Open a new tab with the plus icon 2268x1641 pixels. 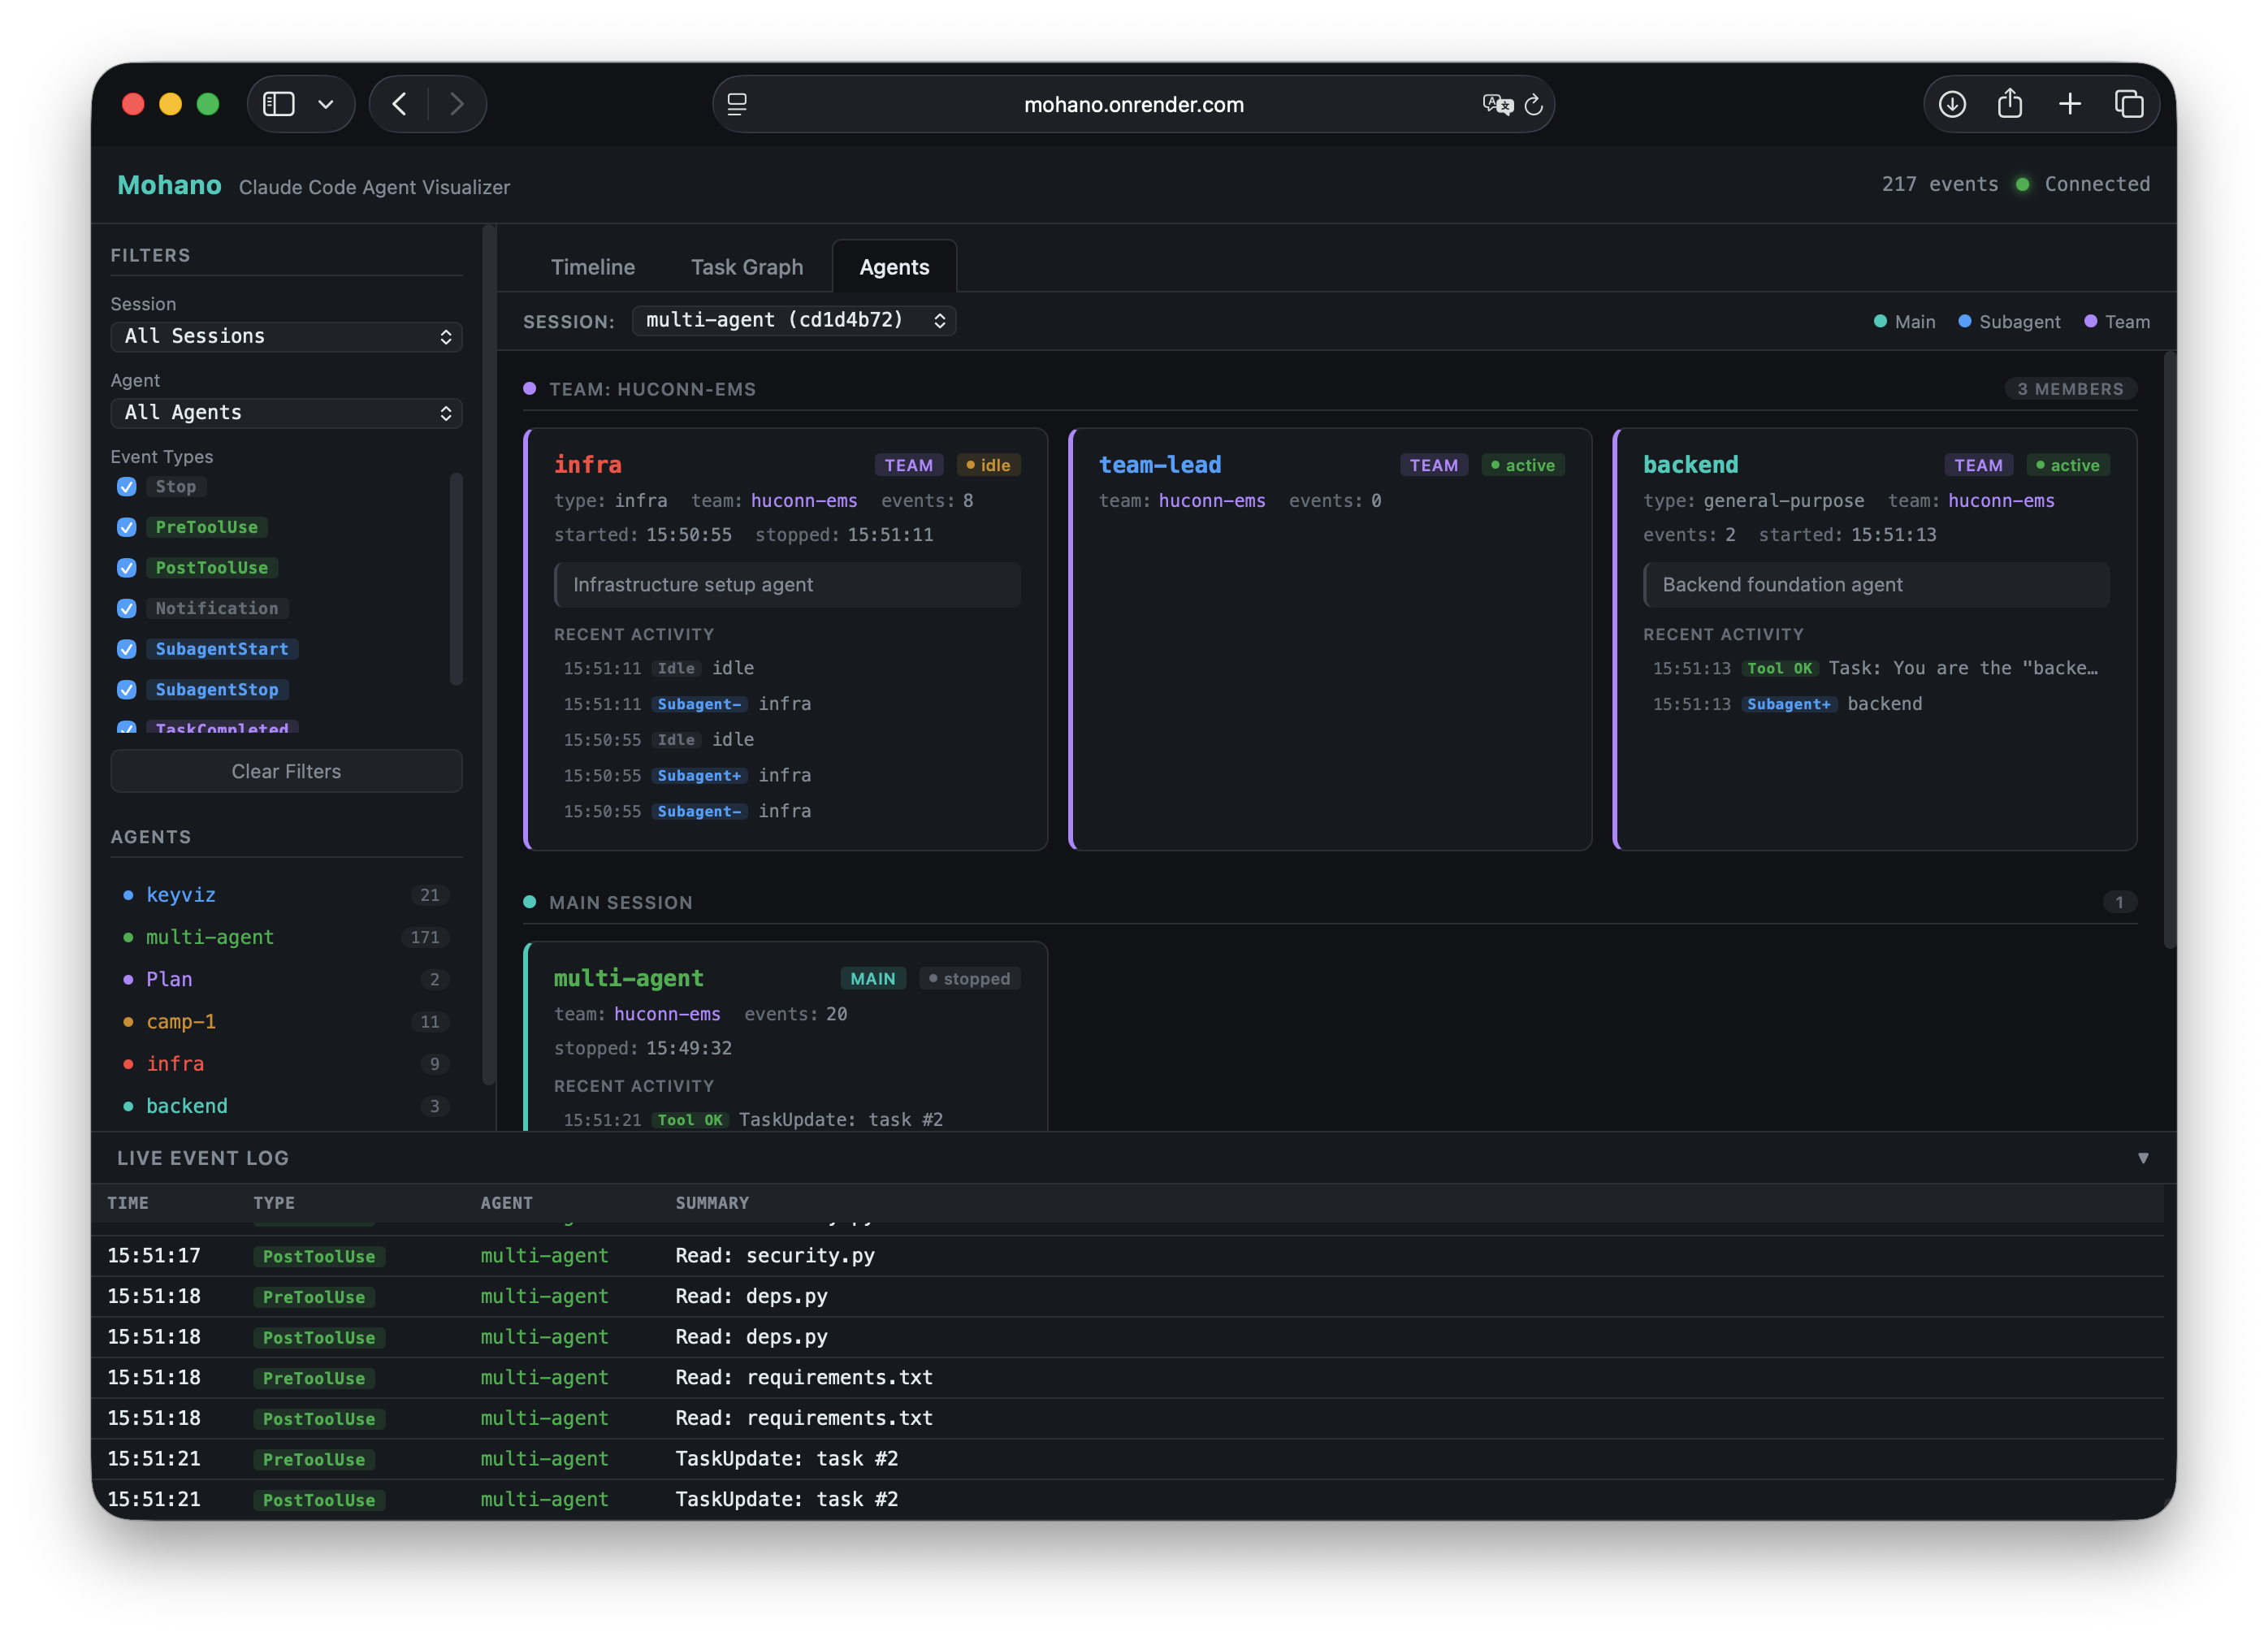pyautogui.click(x=2070, y=103)
